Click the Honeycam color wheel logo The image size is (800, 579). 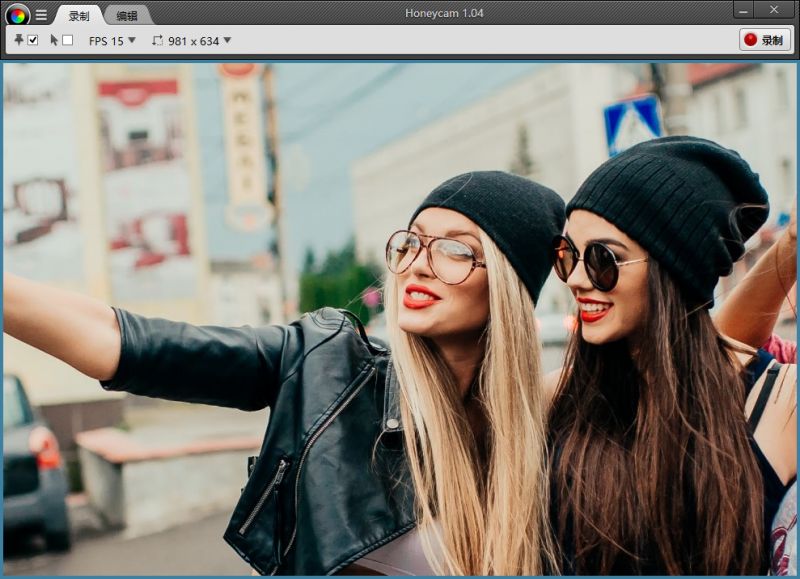(x=17, y=15)
